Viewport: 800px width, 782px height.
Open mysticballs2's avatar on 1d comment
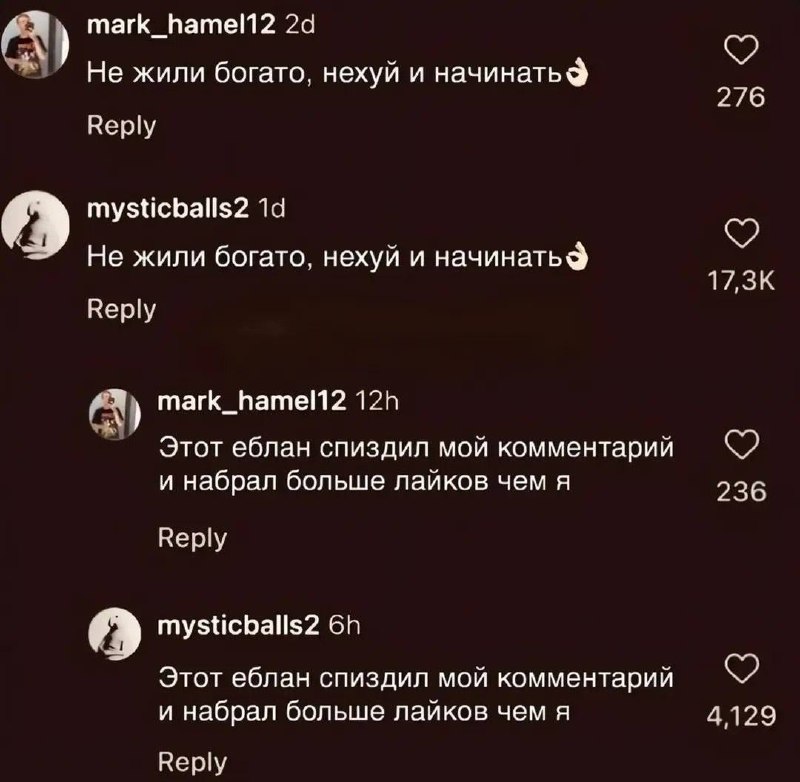coord(35,225)
